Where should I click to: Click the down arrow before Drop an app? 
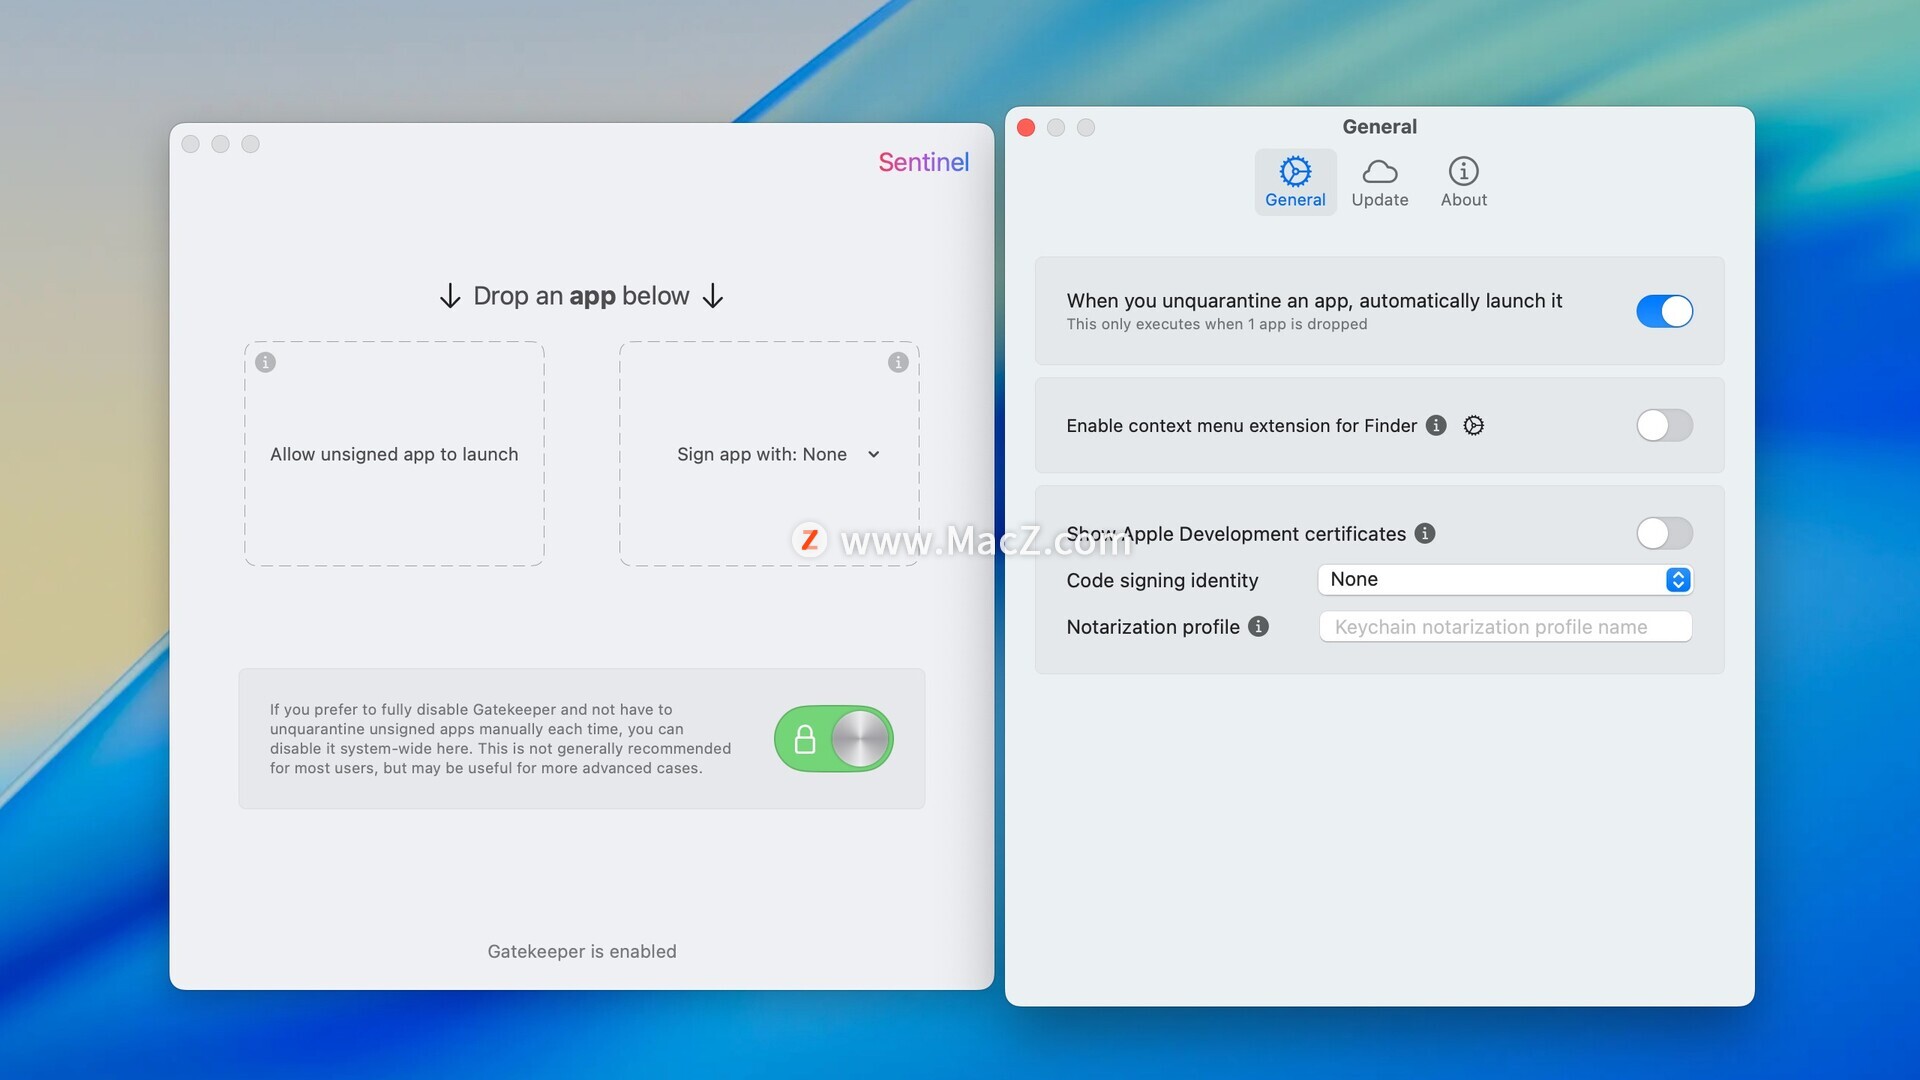(450, 296)
